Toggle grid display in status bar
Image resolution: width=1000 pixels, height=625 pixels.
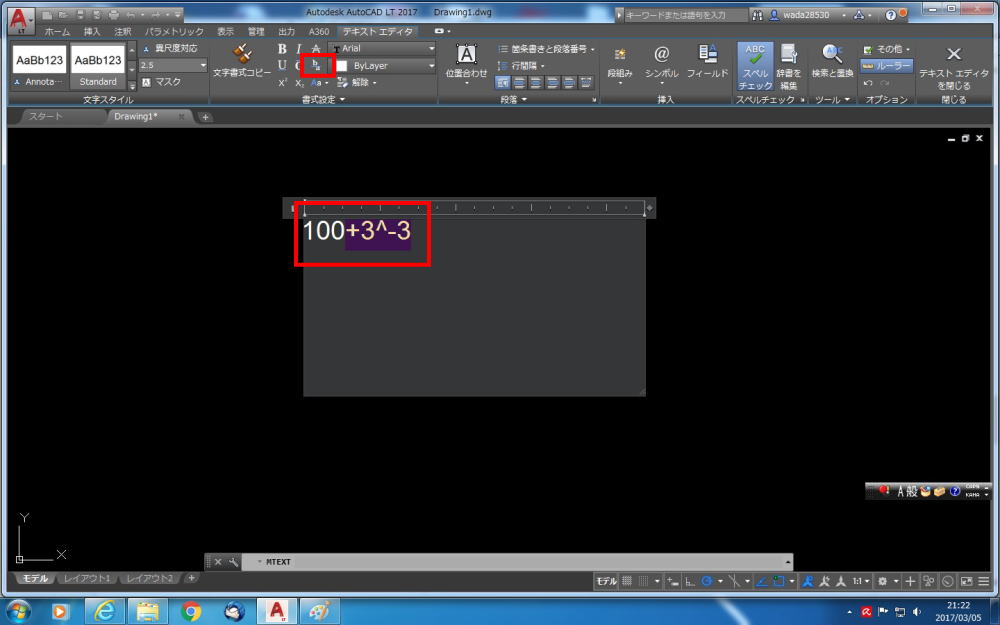click(627, 581)
